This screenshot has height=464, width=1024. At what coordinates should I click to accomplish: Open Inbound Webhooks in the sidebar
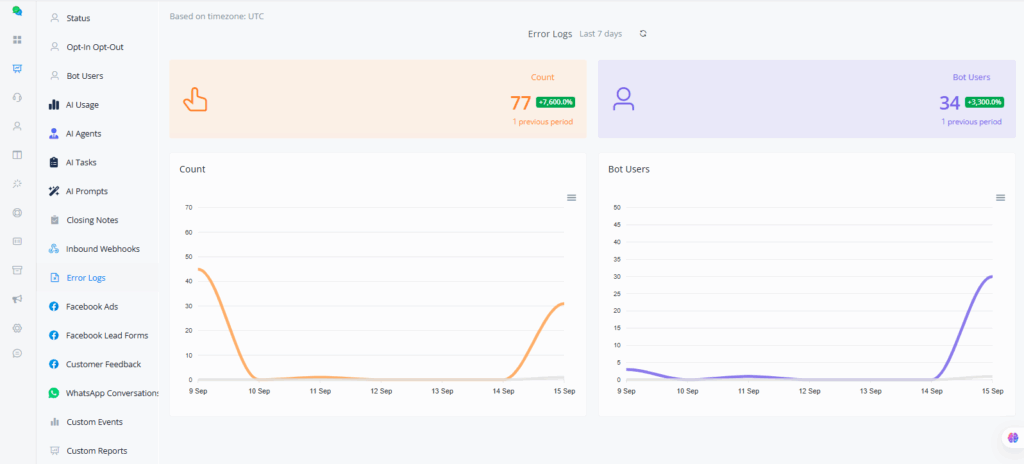coord(102,249)
